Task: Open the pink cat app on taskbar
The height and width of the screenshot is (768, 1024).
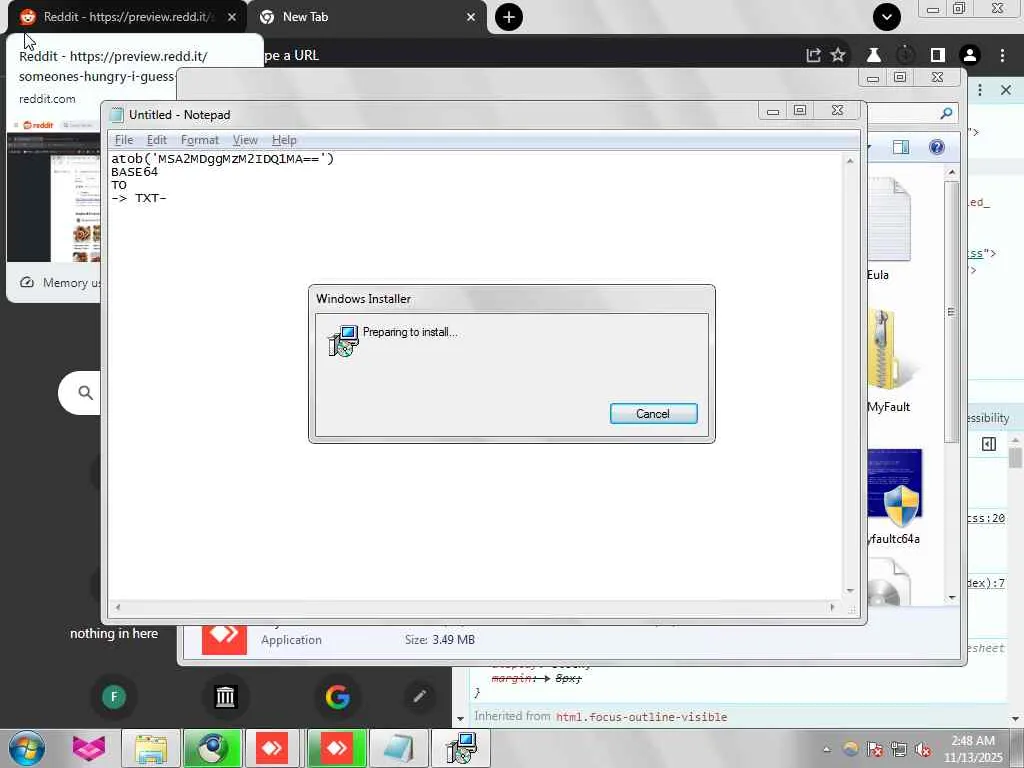Action: click(88, 748)
